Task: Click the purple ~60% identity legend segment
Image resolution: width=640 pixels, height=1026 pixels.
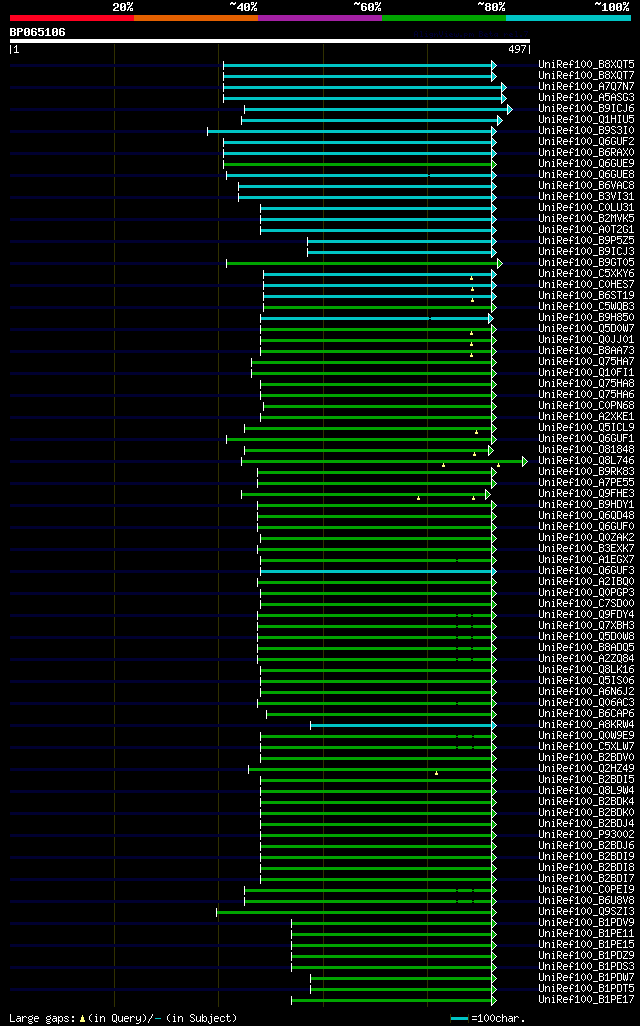Action: click(320, 18)
